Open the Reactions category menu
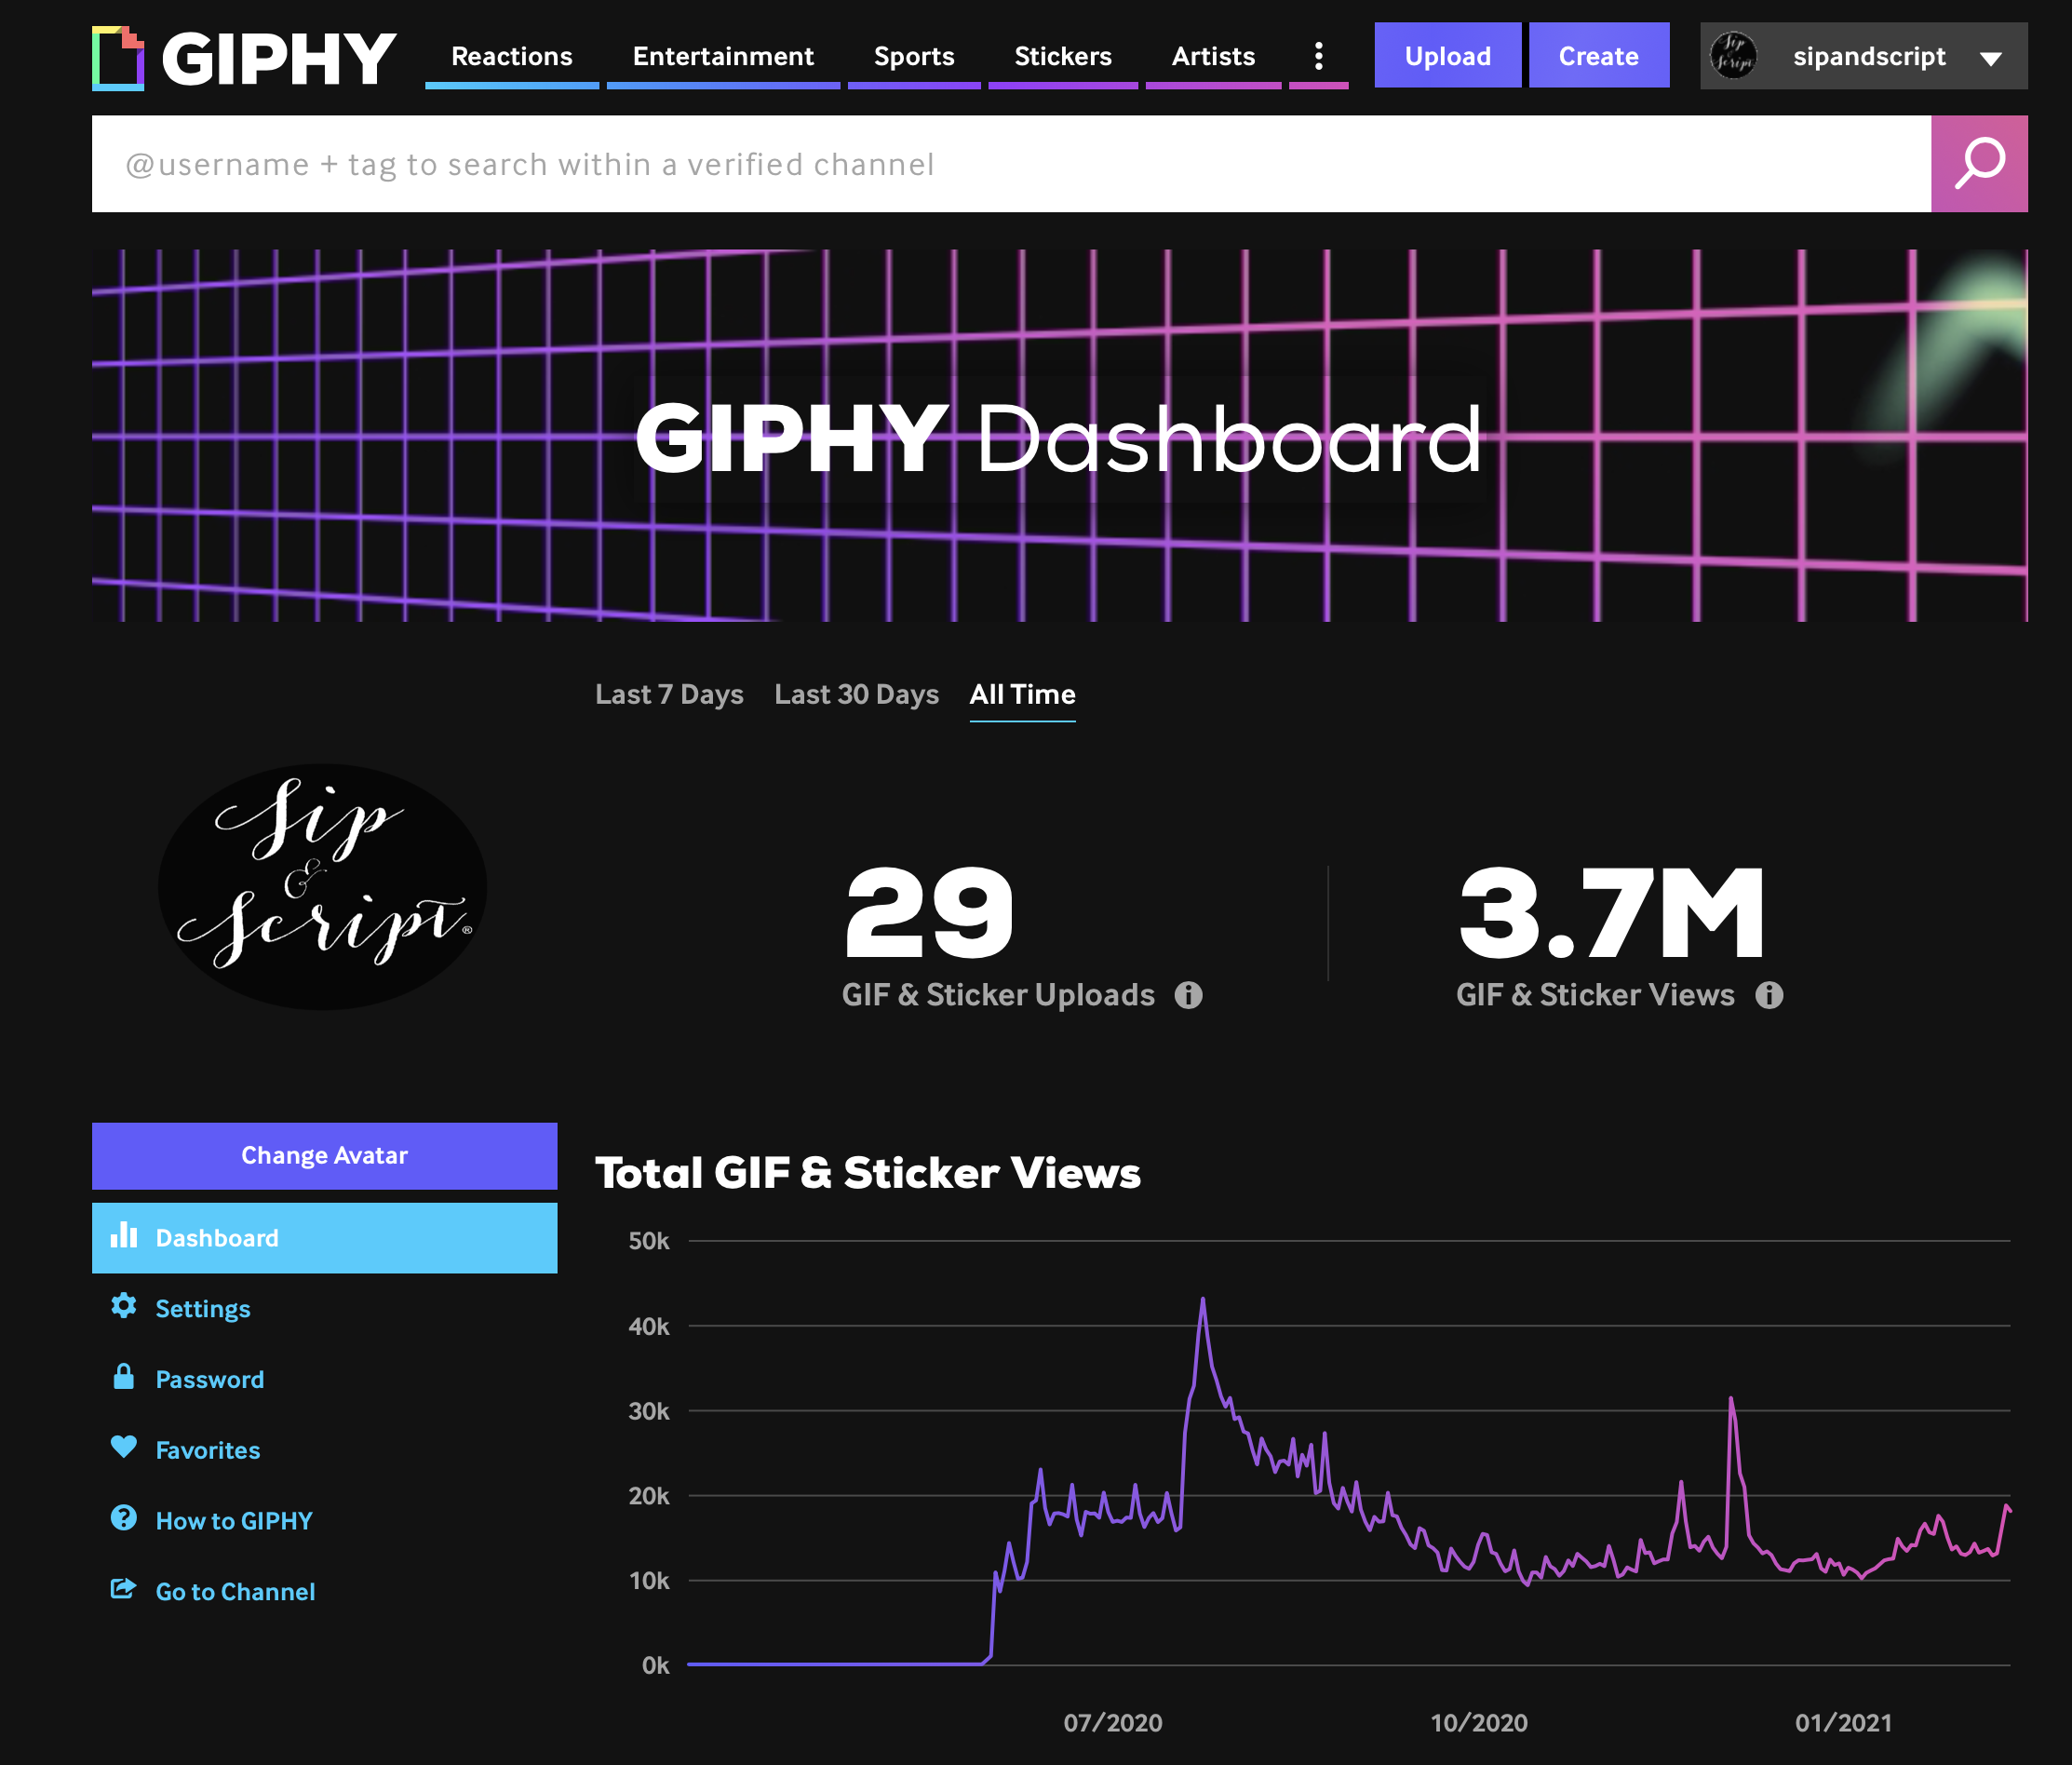The width and height of the screenshot is (2072, 1765). point(511,56)
